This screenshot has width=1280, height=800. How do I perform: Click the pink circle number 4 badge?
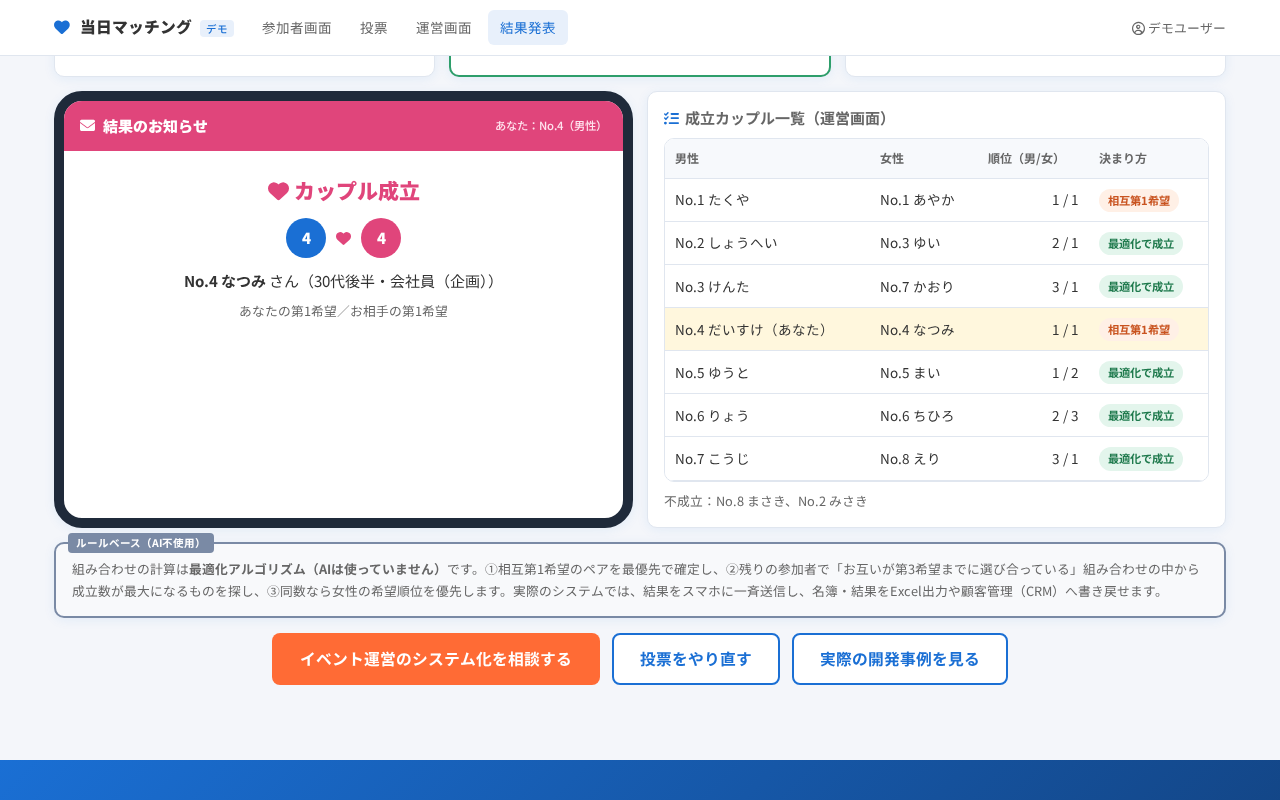click(381, 238)
